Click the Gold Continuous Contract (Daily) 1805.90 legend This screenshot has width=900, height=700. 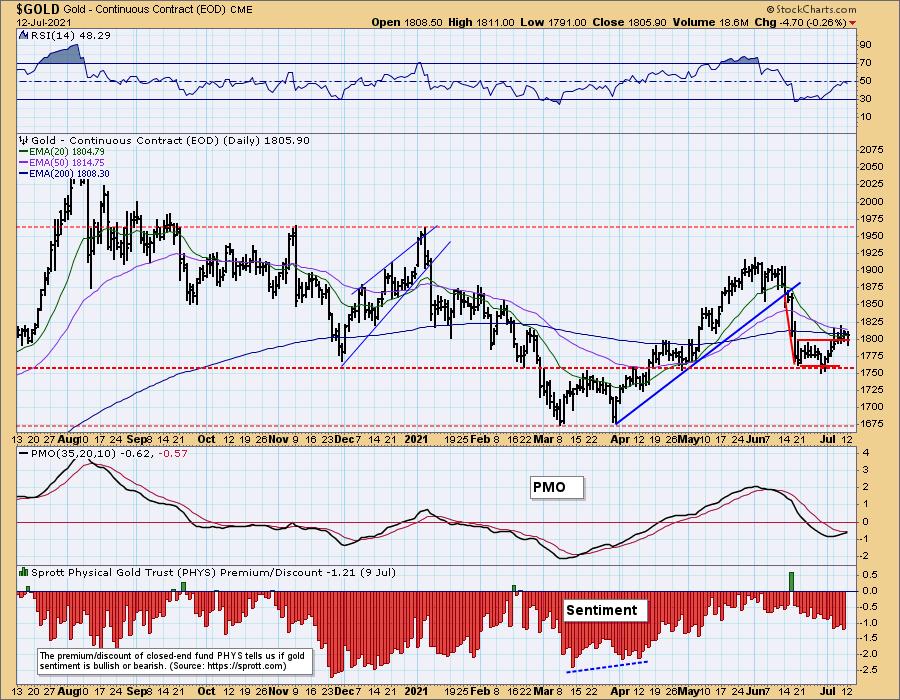pos(170,141)
